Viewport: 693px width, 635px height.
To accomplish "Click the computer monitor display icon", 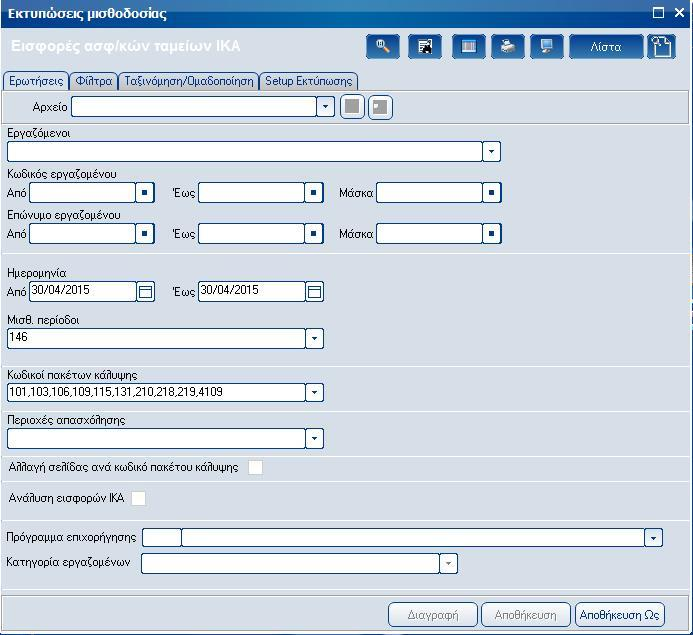I will 547,46.
